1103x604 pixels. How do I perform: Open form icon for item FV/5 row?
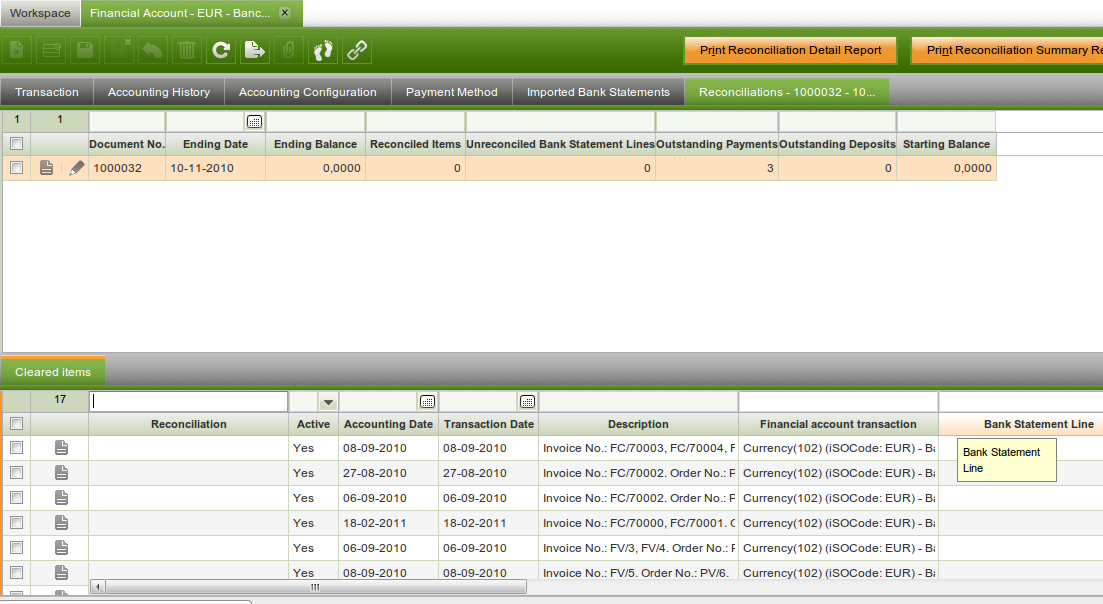click(x=61, y=572)
